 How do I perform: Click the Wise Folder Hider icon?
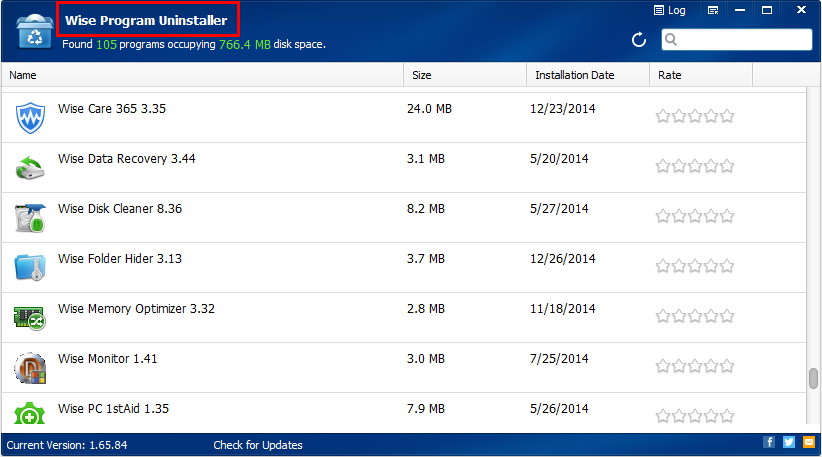[x=30, y=267]
